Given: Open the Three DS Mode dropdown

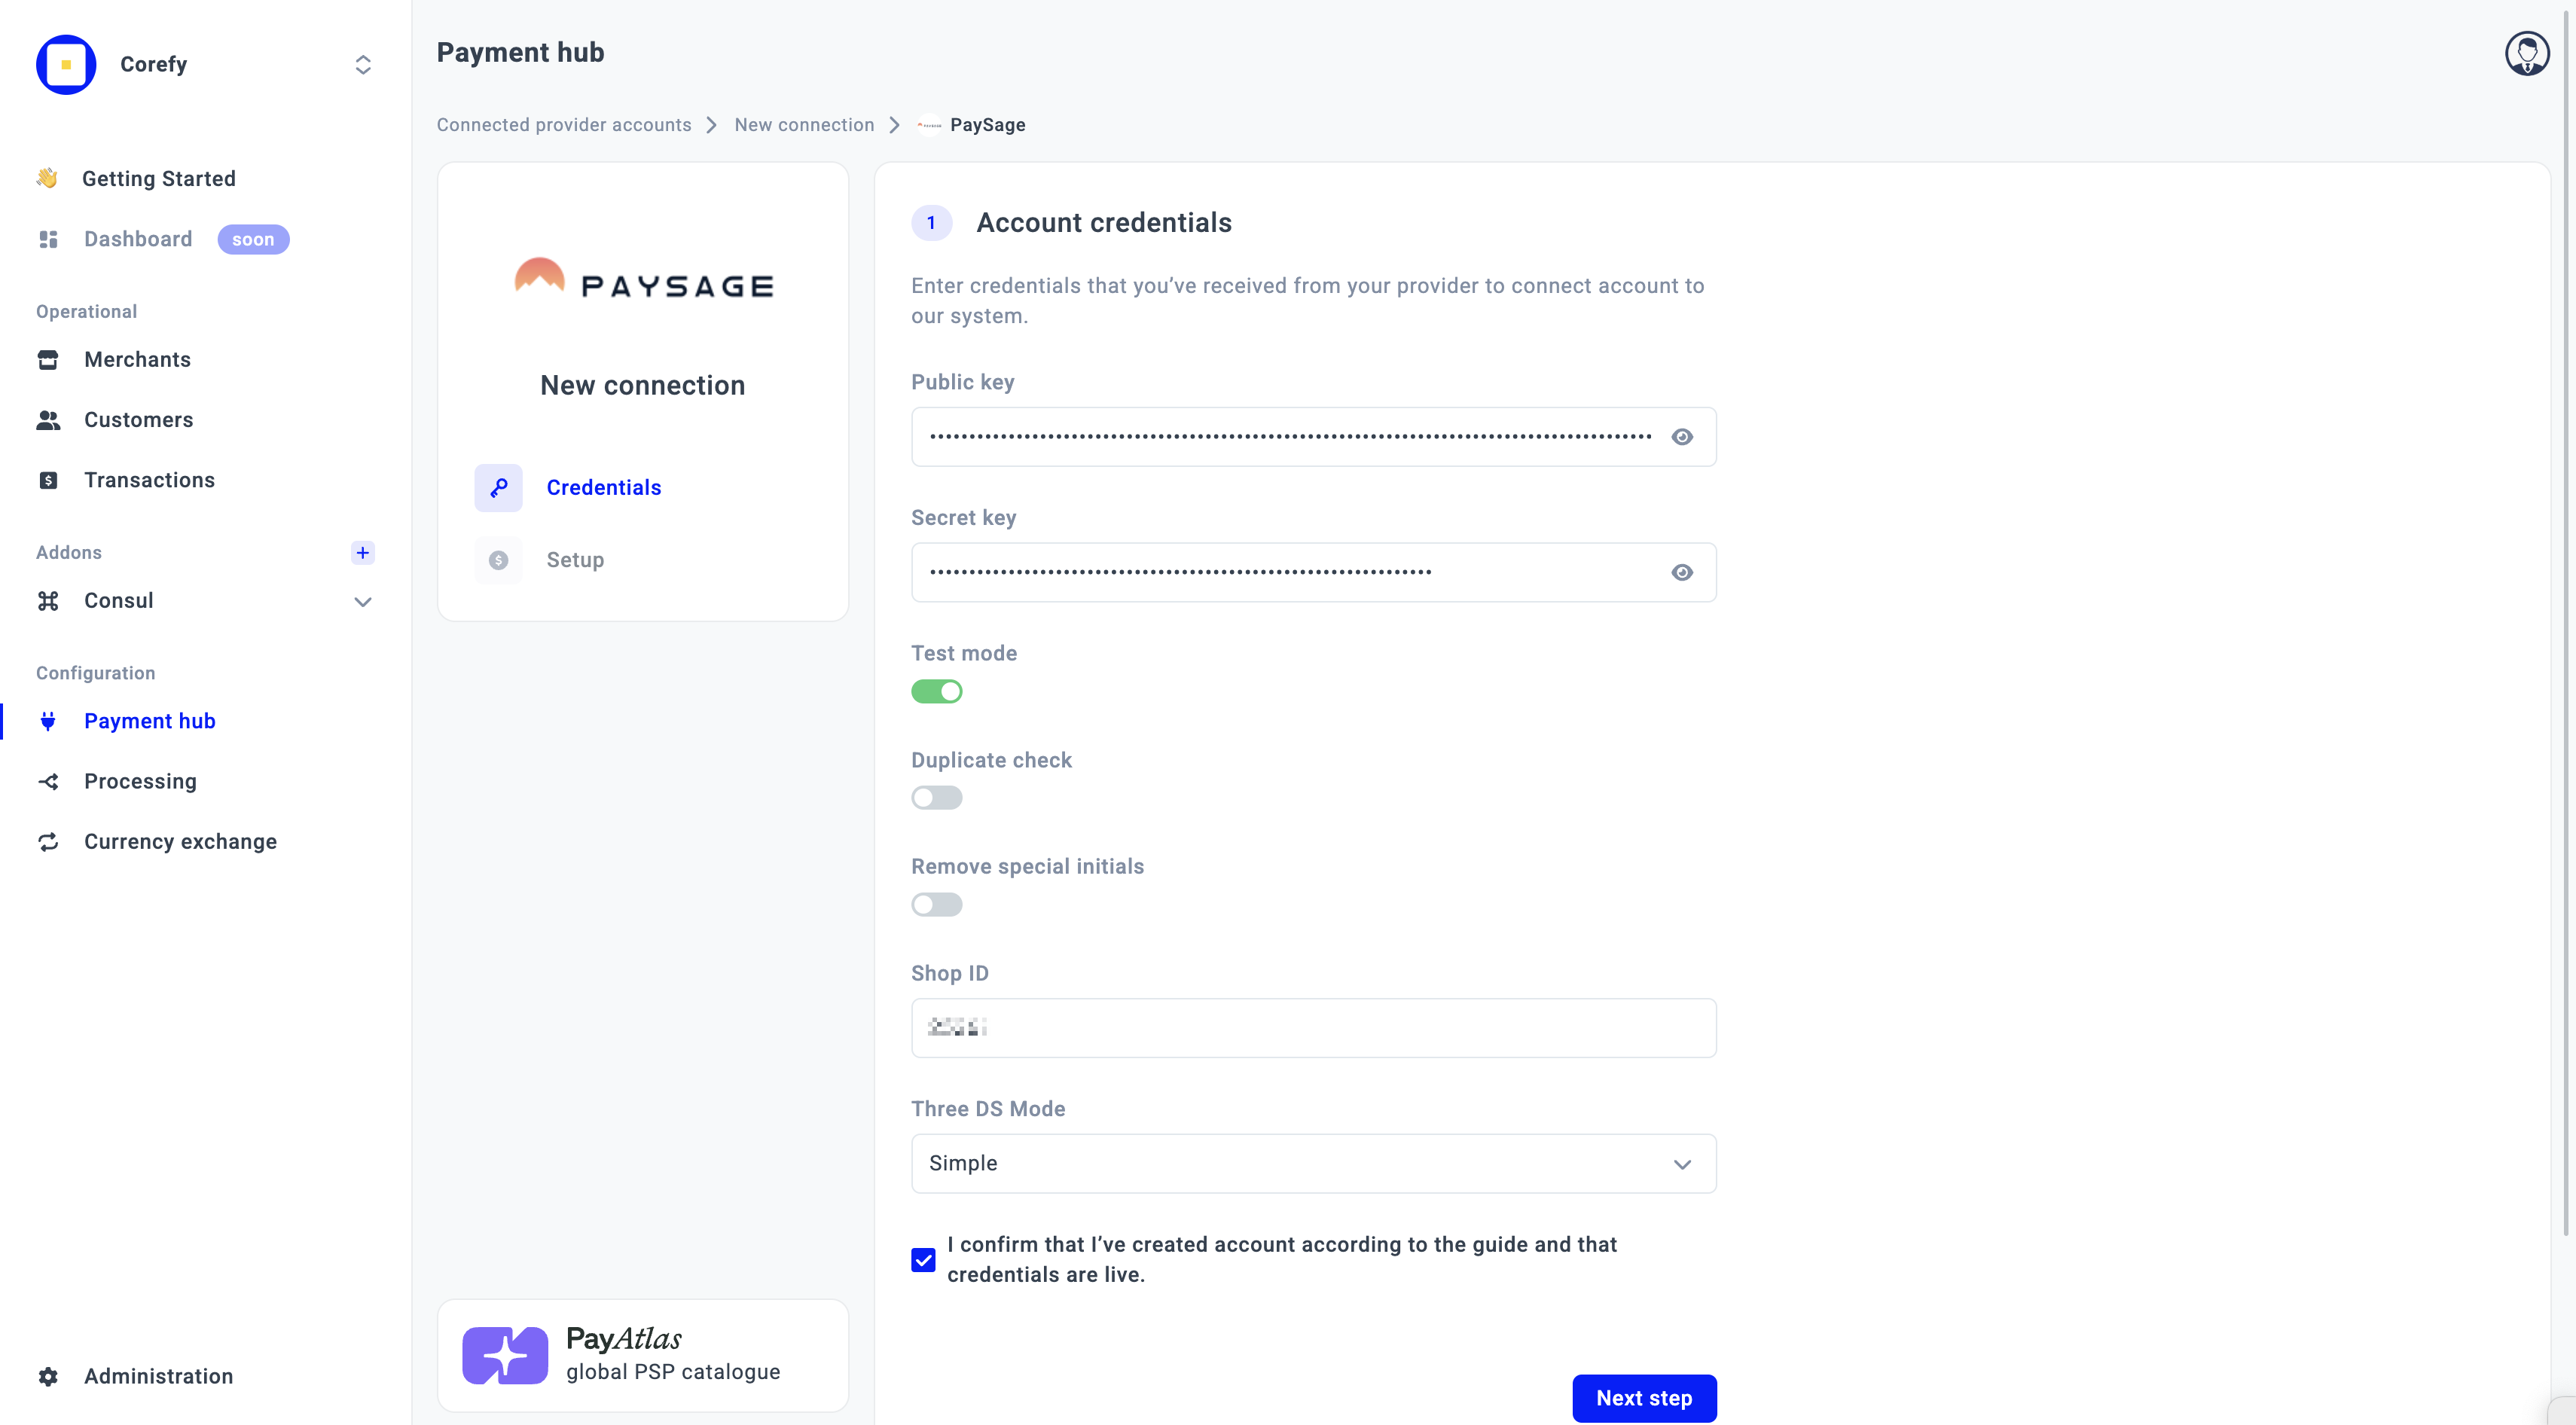Looking at the screenshot, I should pos(1313,1164).
